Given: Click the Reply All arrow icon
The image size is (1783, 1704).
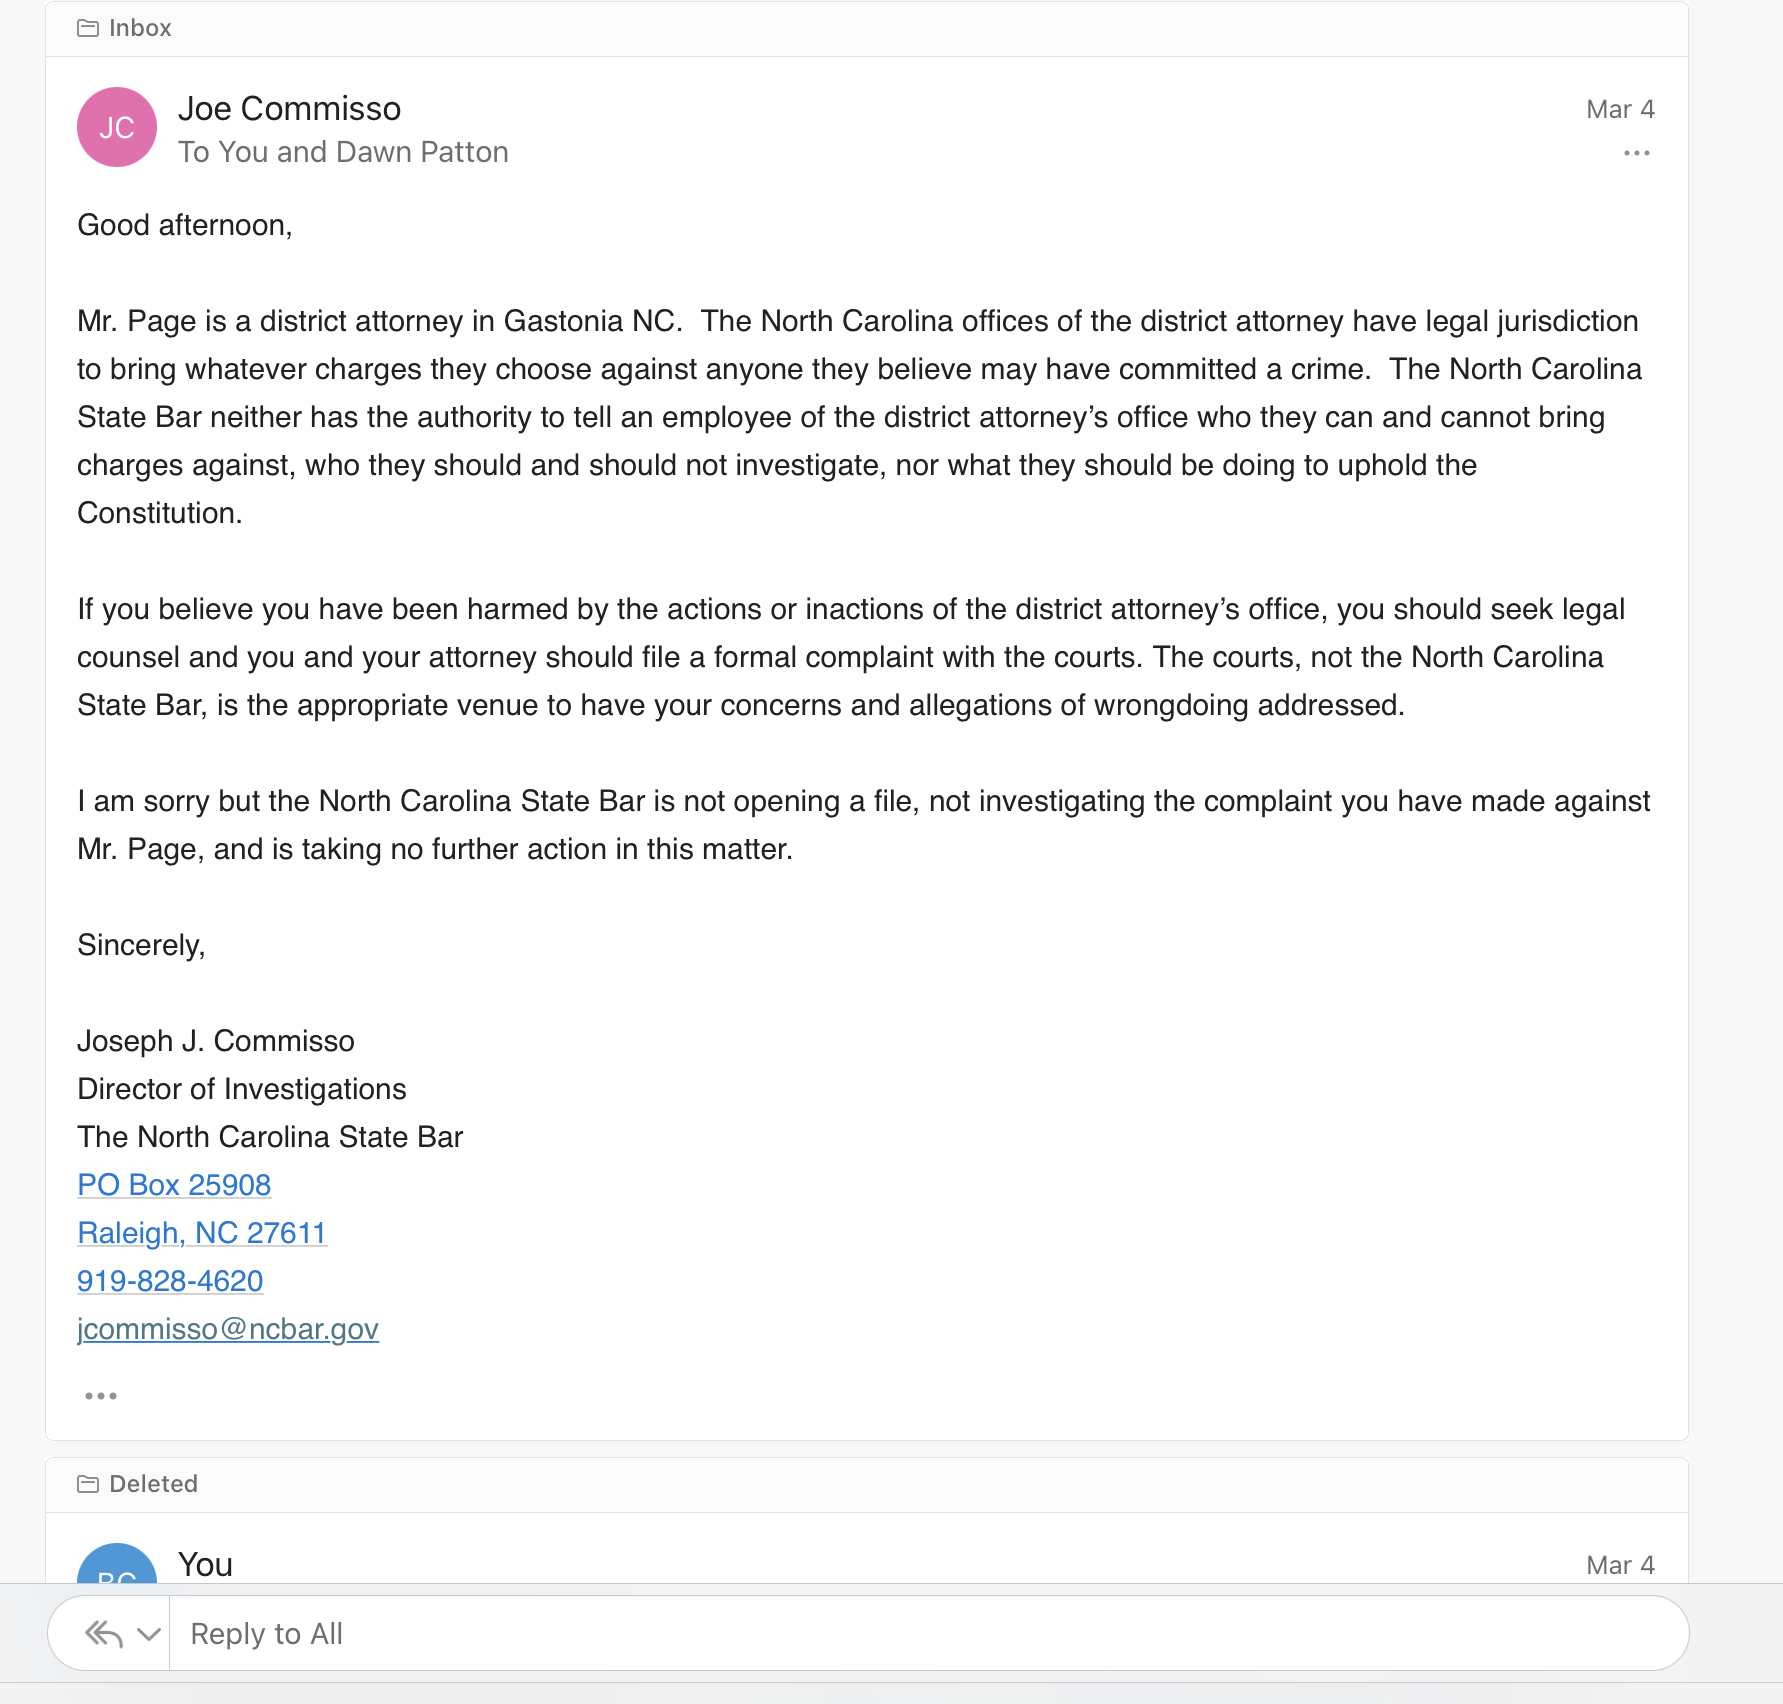Looking at the screenshot, I should pyautogui.click(x=104, y=1634).
